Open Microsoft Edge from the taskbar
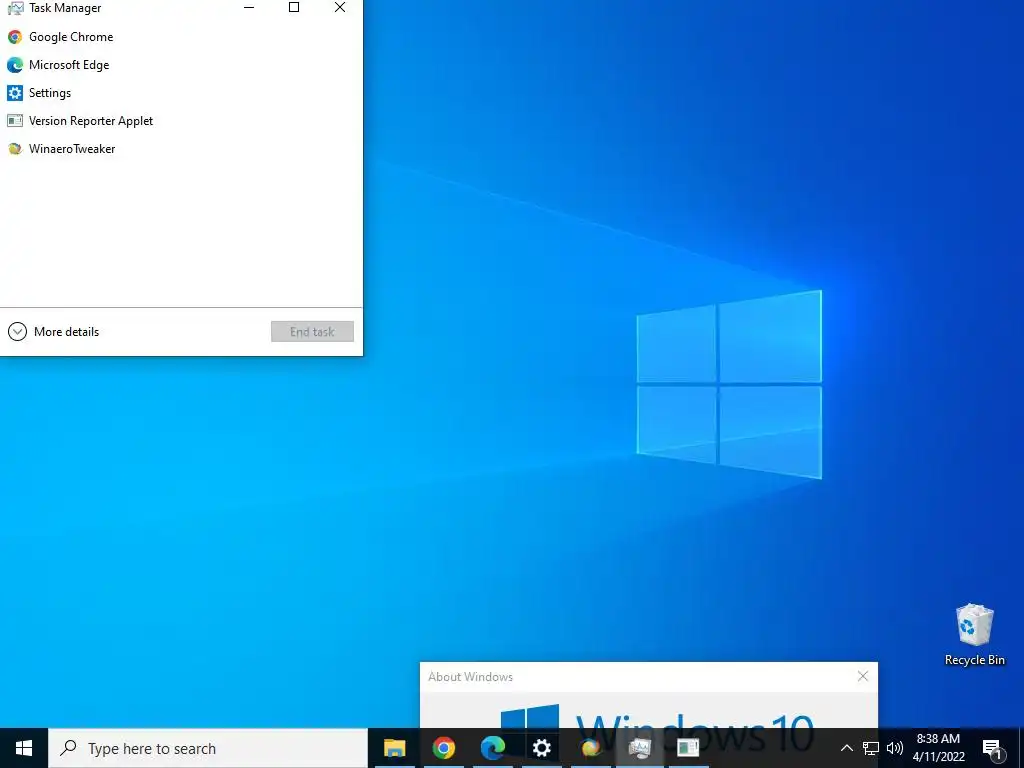1024x768 pixels. point(492,748)
